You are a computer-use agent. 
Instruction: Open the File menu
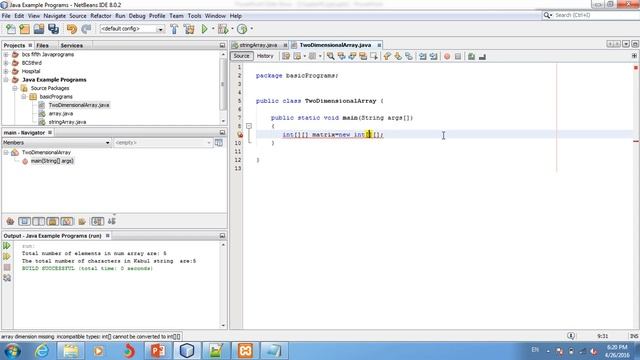pyautogui.click(x=6, y=16)
